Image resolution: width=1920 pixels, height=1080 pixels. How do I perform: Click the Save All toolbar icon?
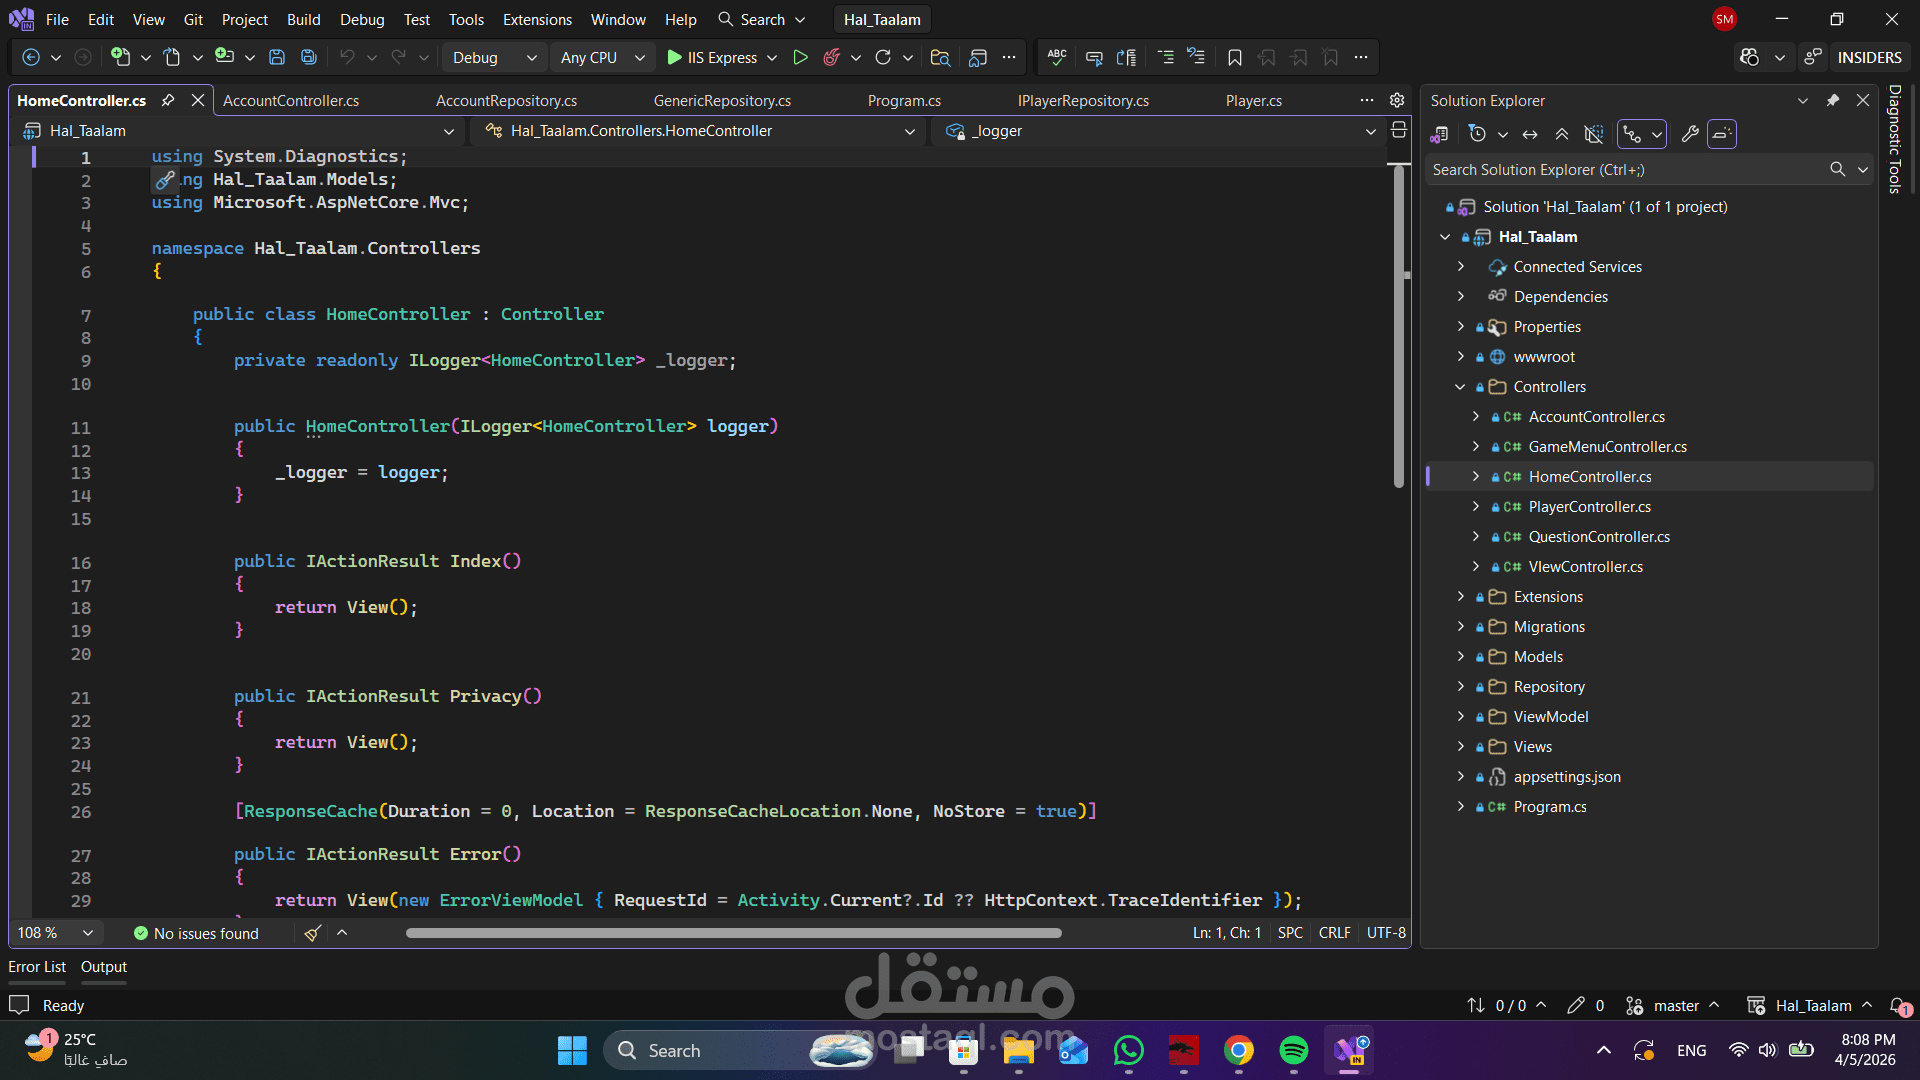[309, 58]
